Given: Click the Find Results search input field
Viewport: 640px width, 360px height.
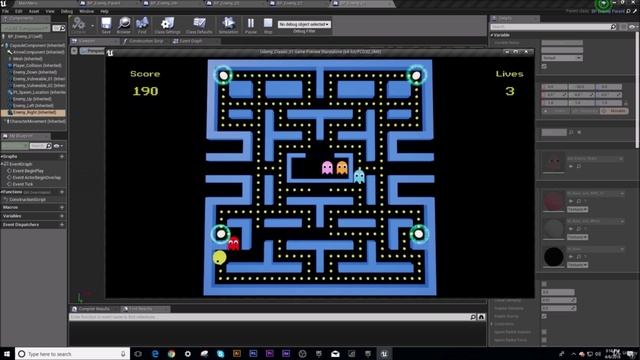Looking at the screenshot, I should pos(269,317).
